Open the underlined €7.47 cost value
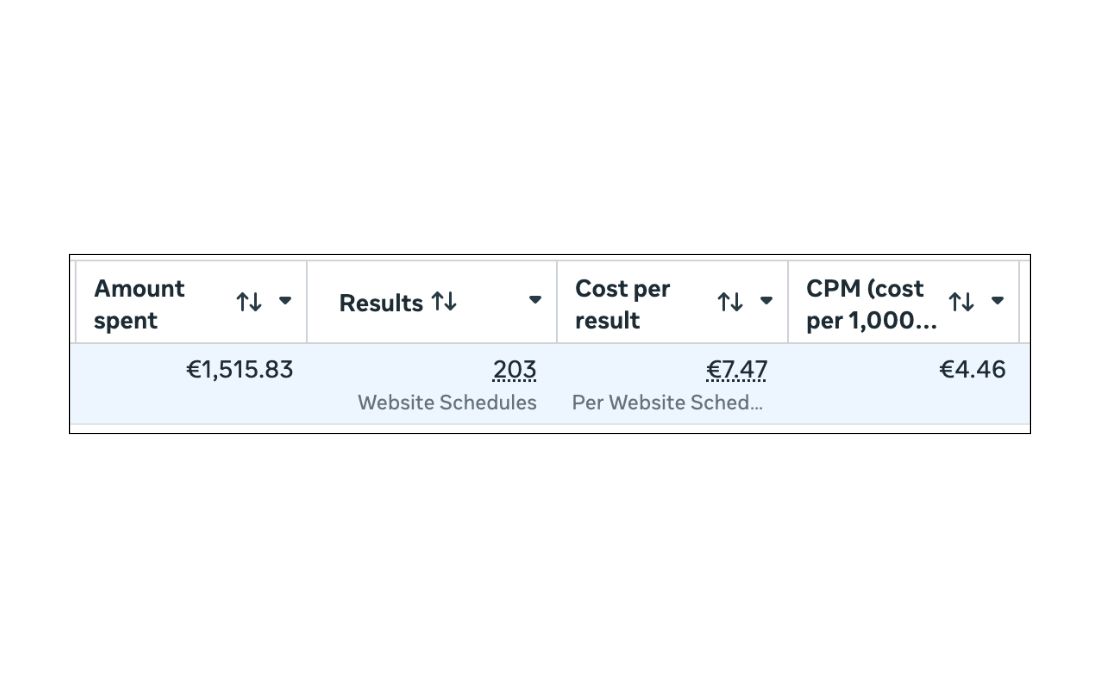1100x688 pixels. [737, 370]
